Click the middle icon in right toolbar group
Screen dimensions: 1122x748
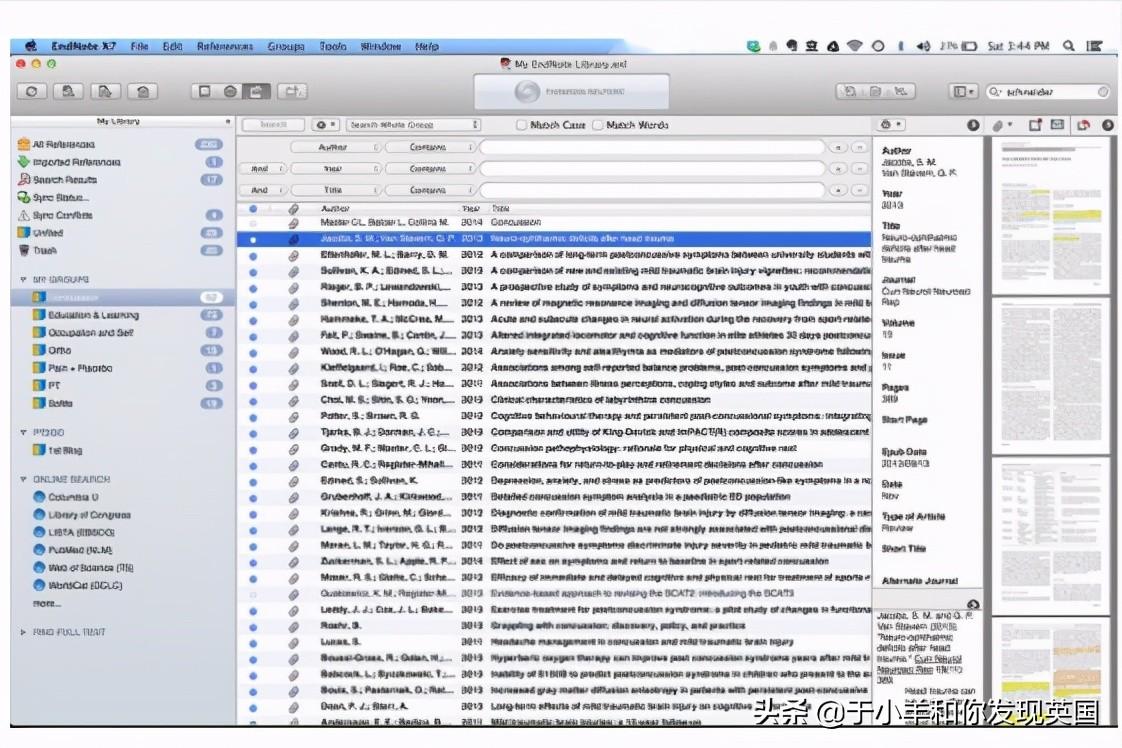pos(875,92)
